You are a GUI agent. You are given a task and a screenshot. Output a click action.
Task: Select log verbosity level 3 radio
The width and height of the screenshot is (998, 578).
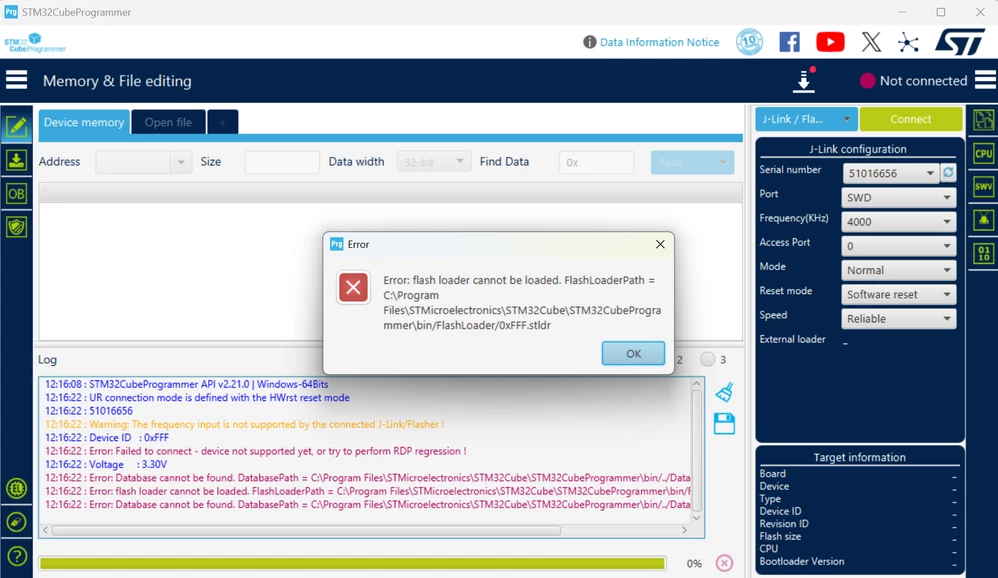pos(707,360)
